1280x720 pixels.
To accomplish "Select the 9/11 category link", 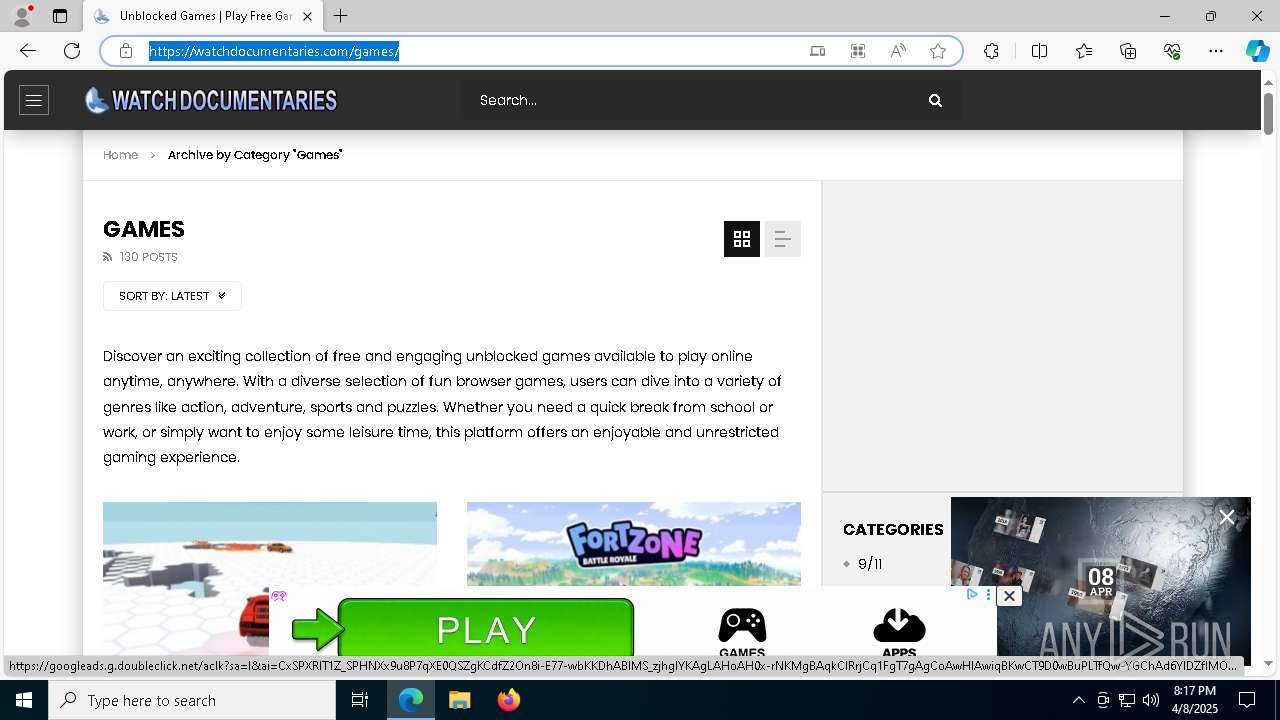I will pos(870,564).
